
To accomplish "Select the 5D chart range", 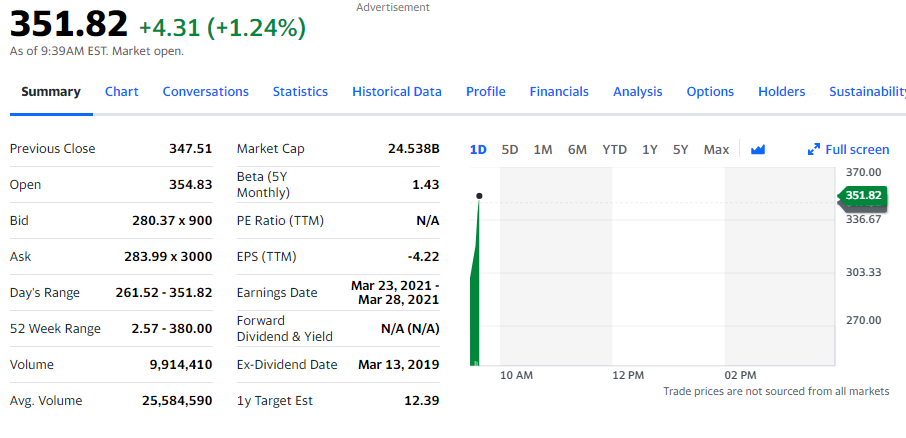I will 510,150.
